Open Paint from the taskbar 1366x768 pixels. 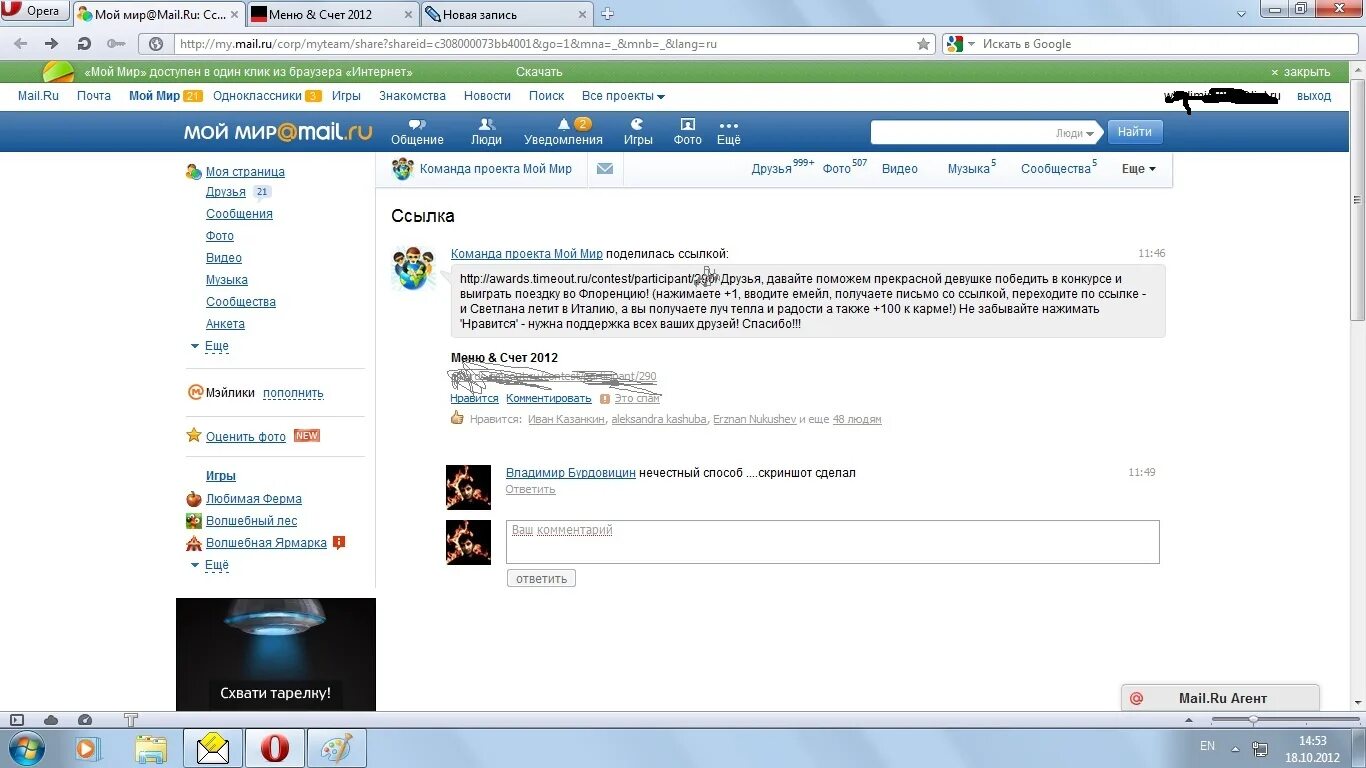point(336,748)
